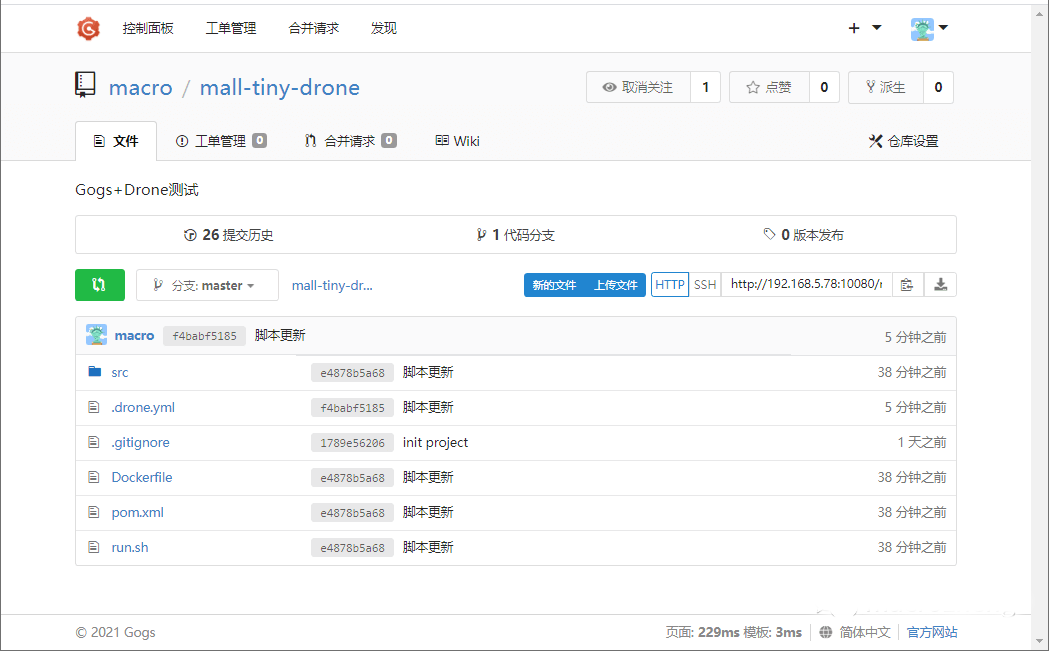Open the Wiki tab

click(458, 141)
